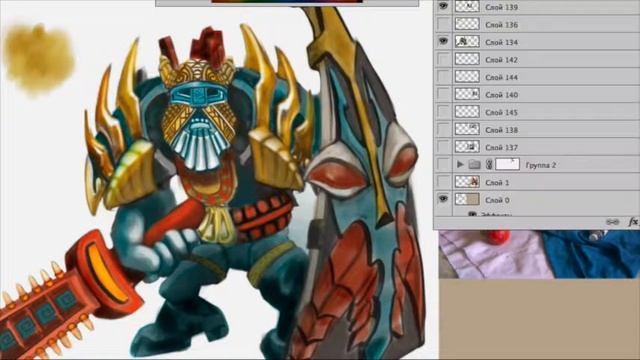Select thumbnail of layer Слой 137

pos(467,147)
